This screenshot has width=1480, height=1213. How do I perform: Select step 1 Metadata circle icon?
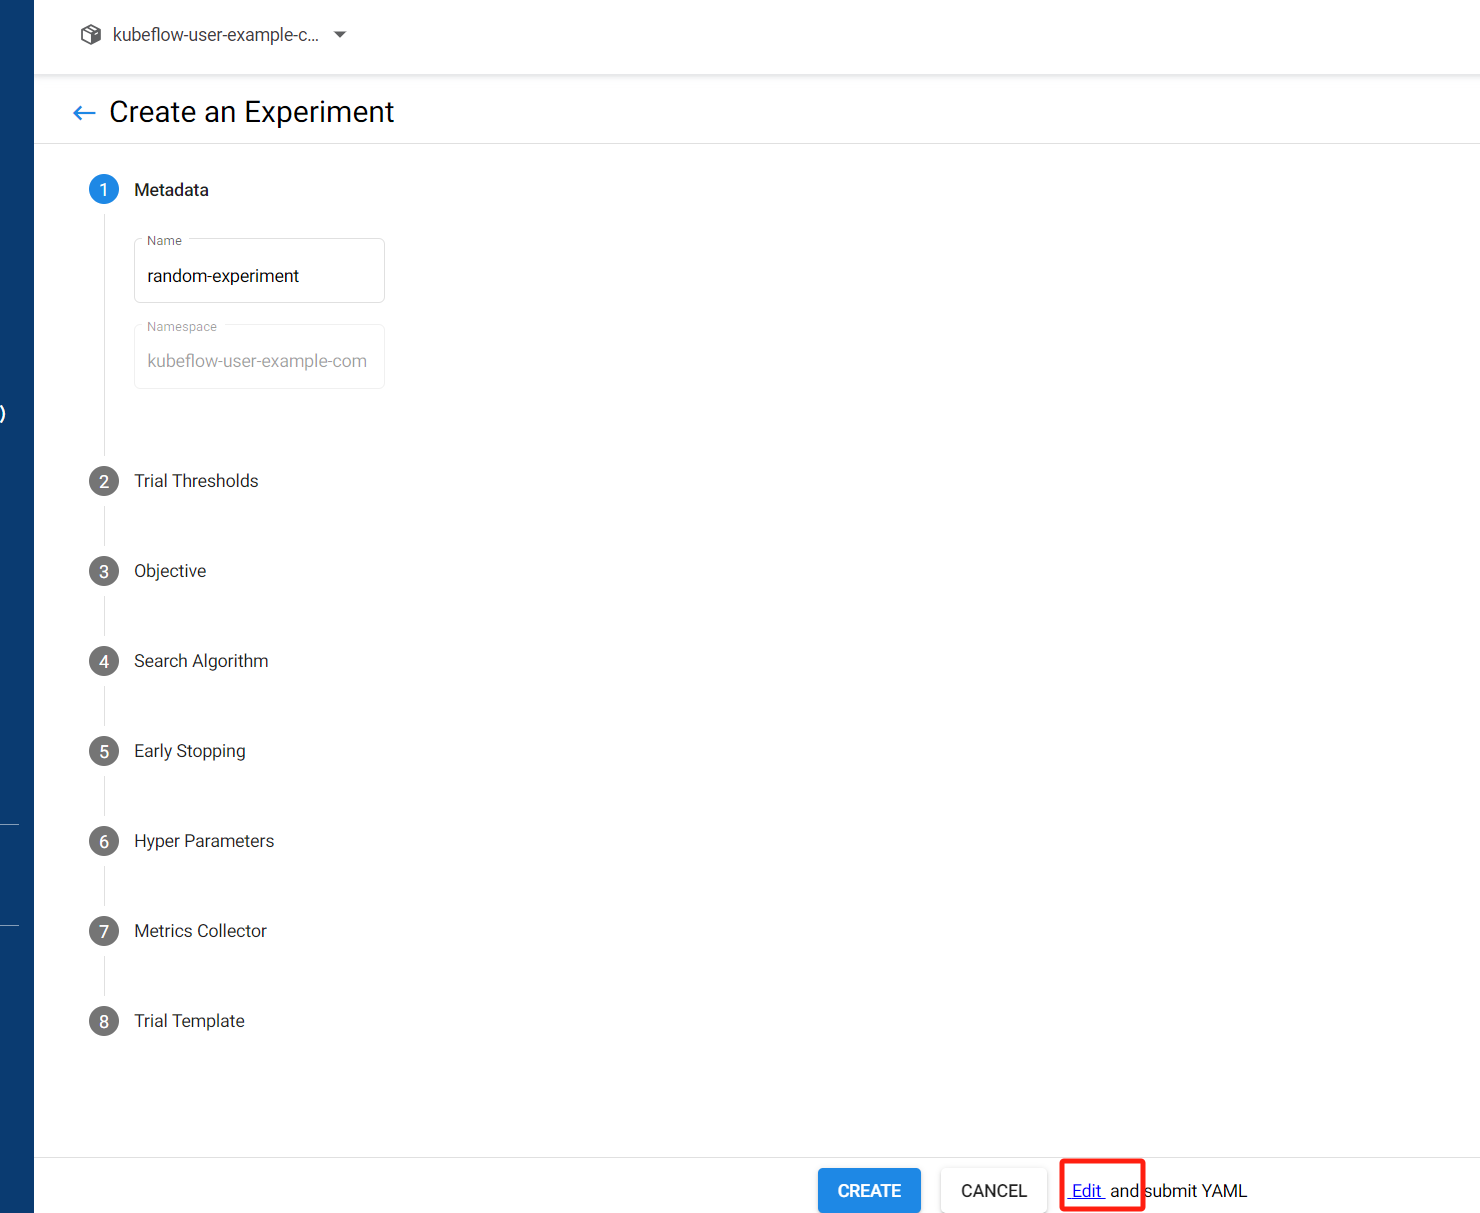coord(104,190)
